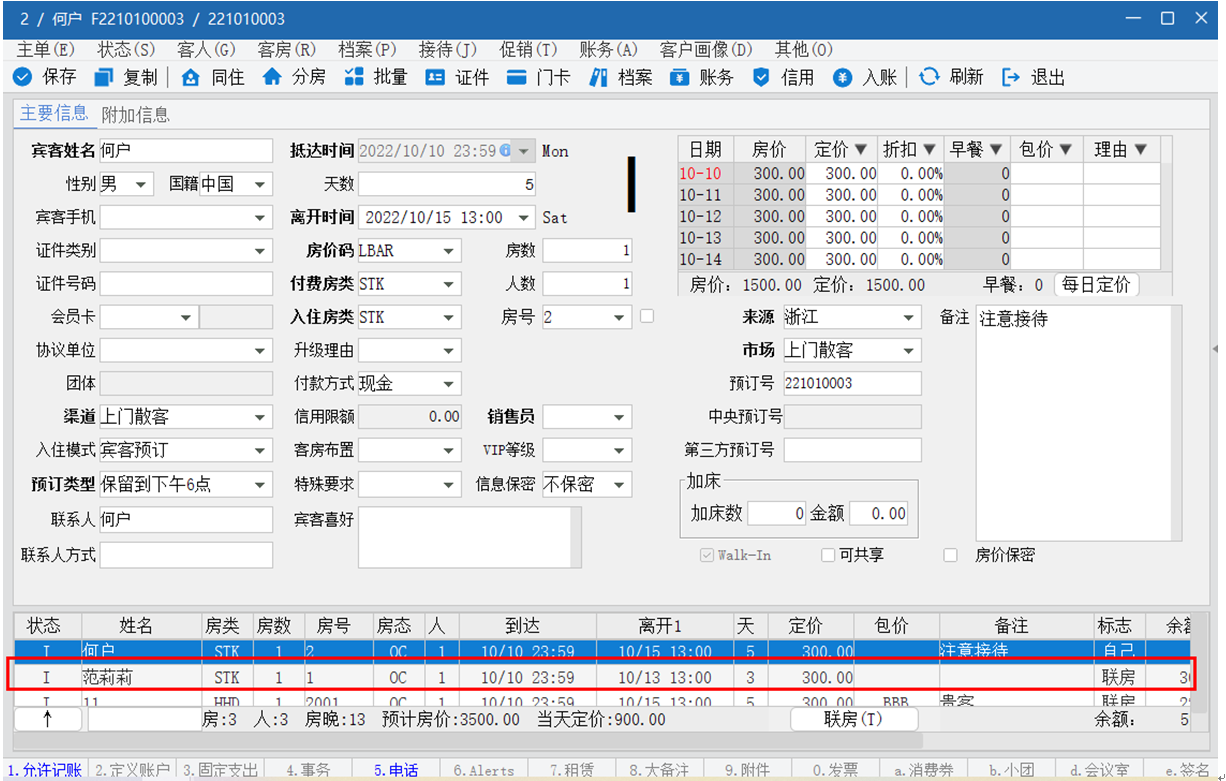Open the 促销(T) menu
The width and height of the screenshot is (1226, 781).
tap(528, 49)
